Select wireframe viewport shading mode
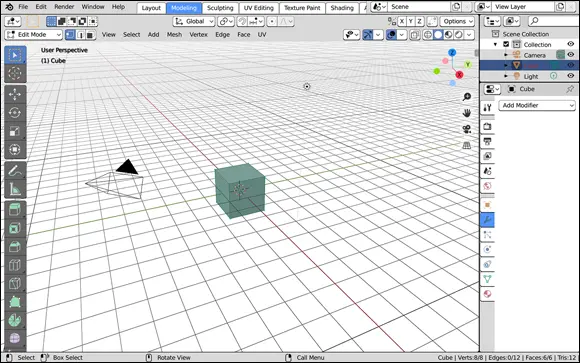Viewport: 580px width, 363px height. pos(428,35)
